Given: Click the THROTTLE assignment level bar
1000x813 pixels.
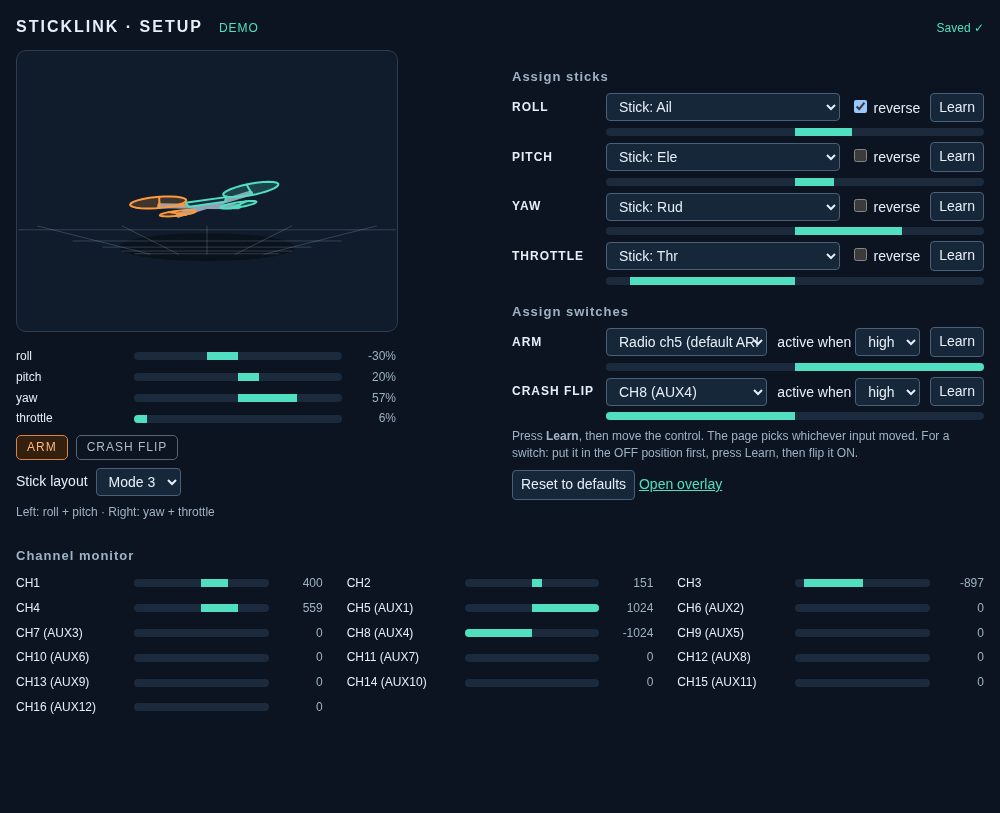Looking at the screenshot, I should [x=795, y=281].
